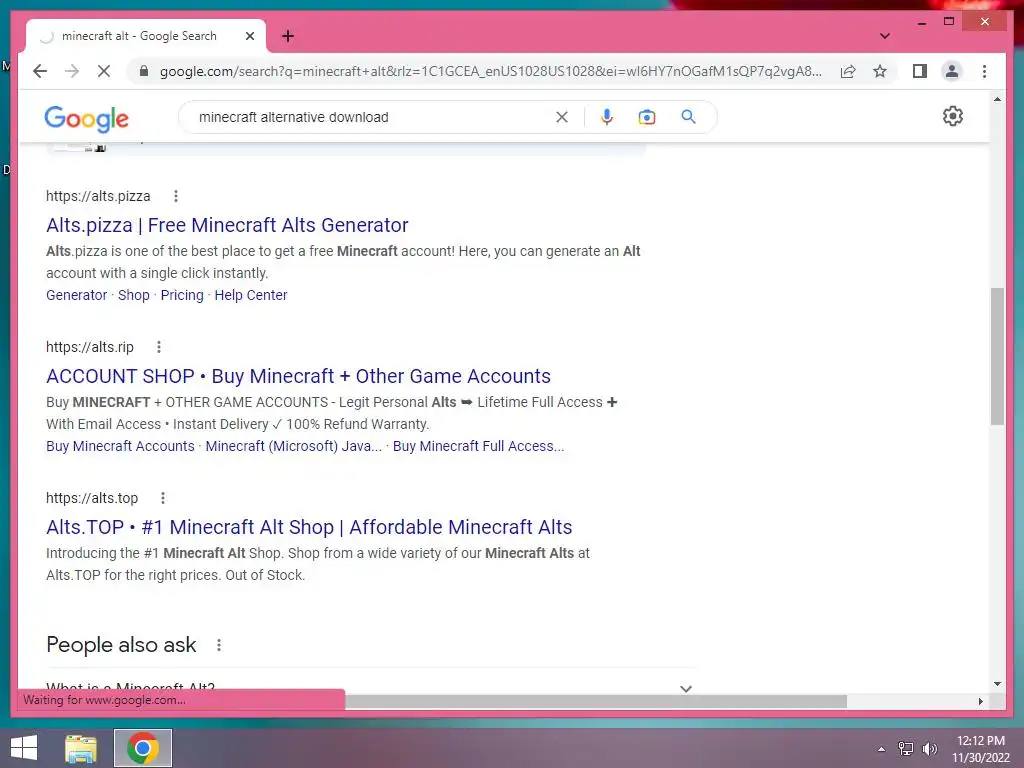
Task: Open Chrome side panel
Action: click(920, 71)
